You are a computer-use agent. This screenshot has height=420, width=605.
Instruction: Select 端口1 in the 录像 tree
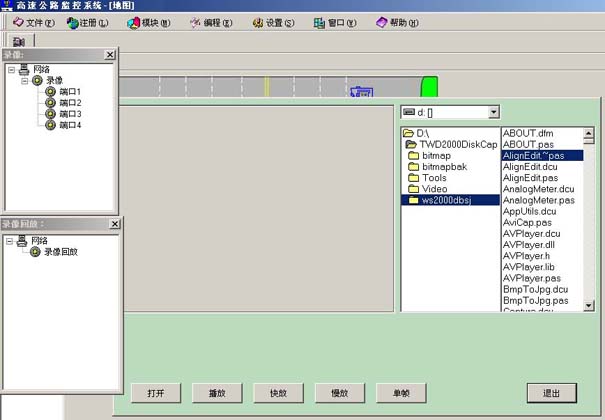[x=69, y=92]
